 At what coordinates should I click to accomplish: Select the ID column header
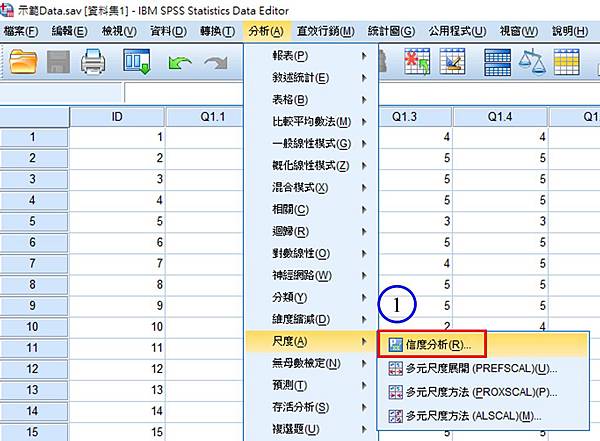(117, 117)
